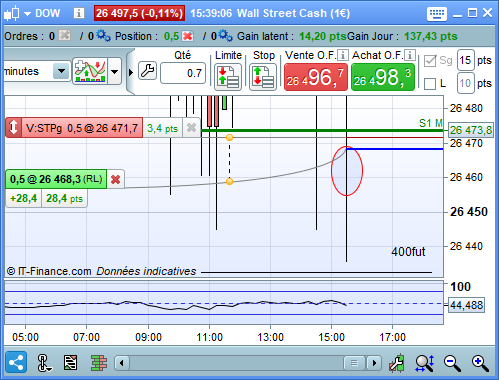Select the 0,5 @ 26 468,3 position label

pyautogui.click(x=56, y=179)
